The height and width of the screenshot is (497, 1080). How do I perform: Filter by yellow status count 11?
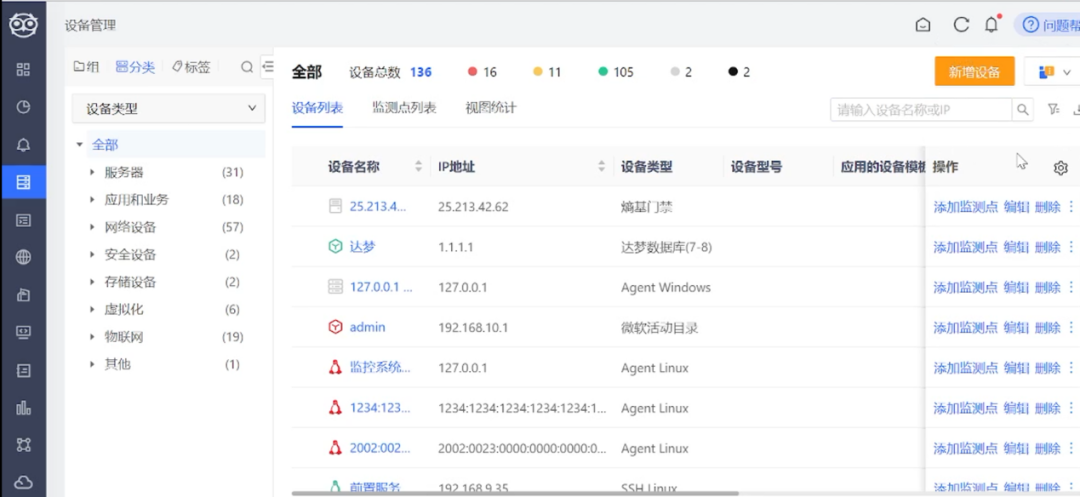tap(548, 72)
